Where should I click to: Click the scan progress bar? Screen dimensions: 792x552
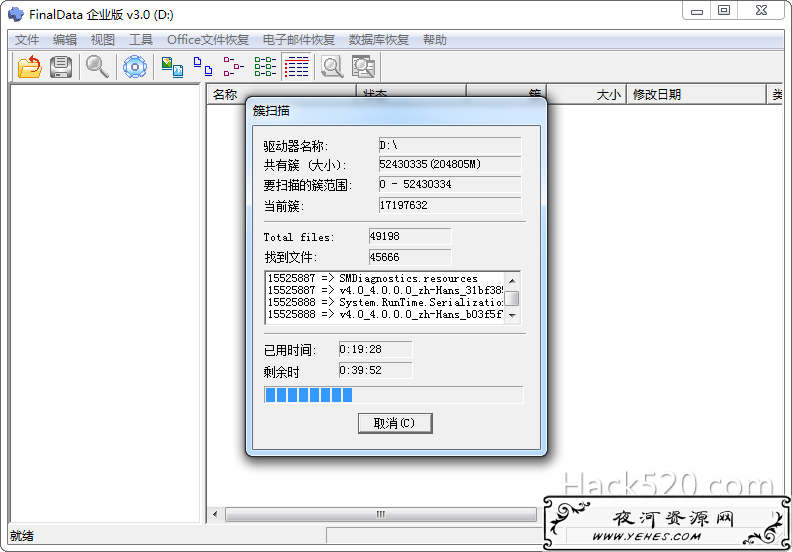393,394
